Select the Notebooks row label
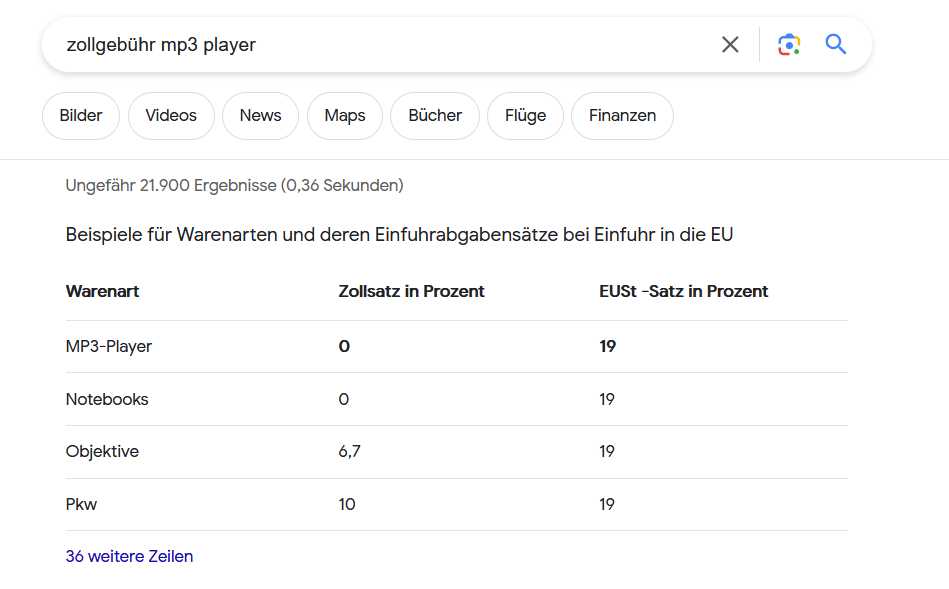 coord(107,399)
